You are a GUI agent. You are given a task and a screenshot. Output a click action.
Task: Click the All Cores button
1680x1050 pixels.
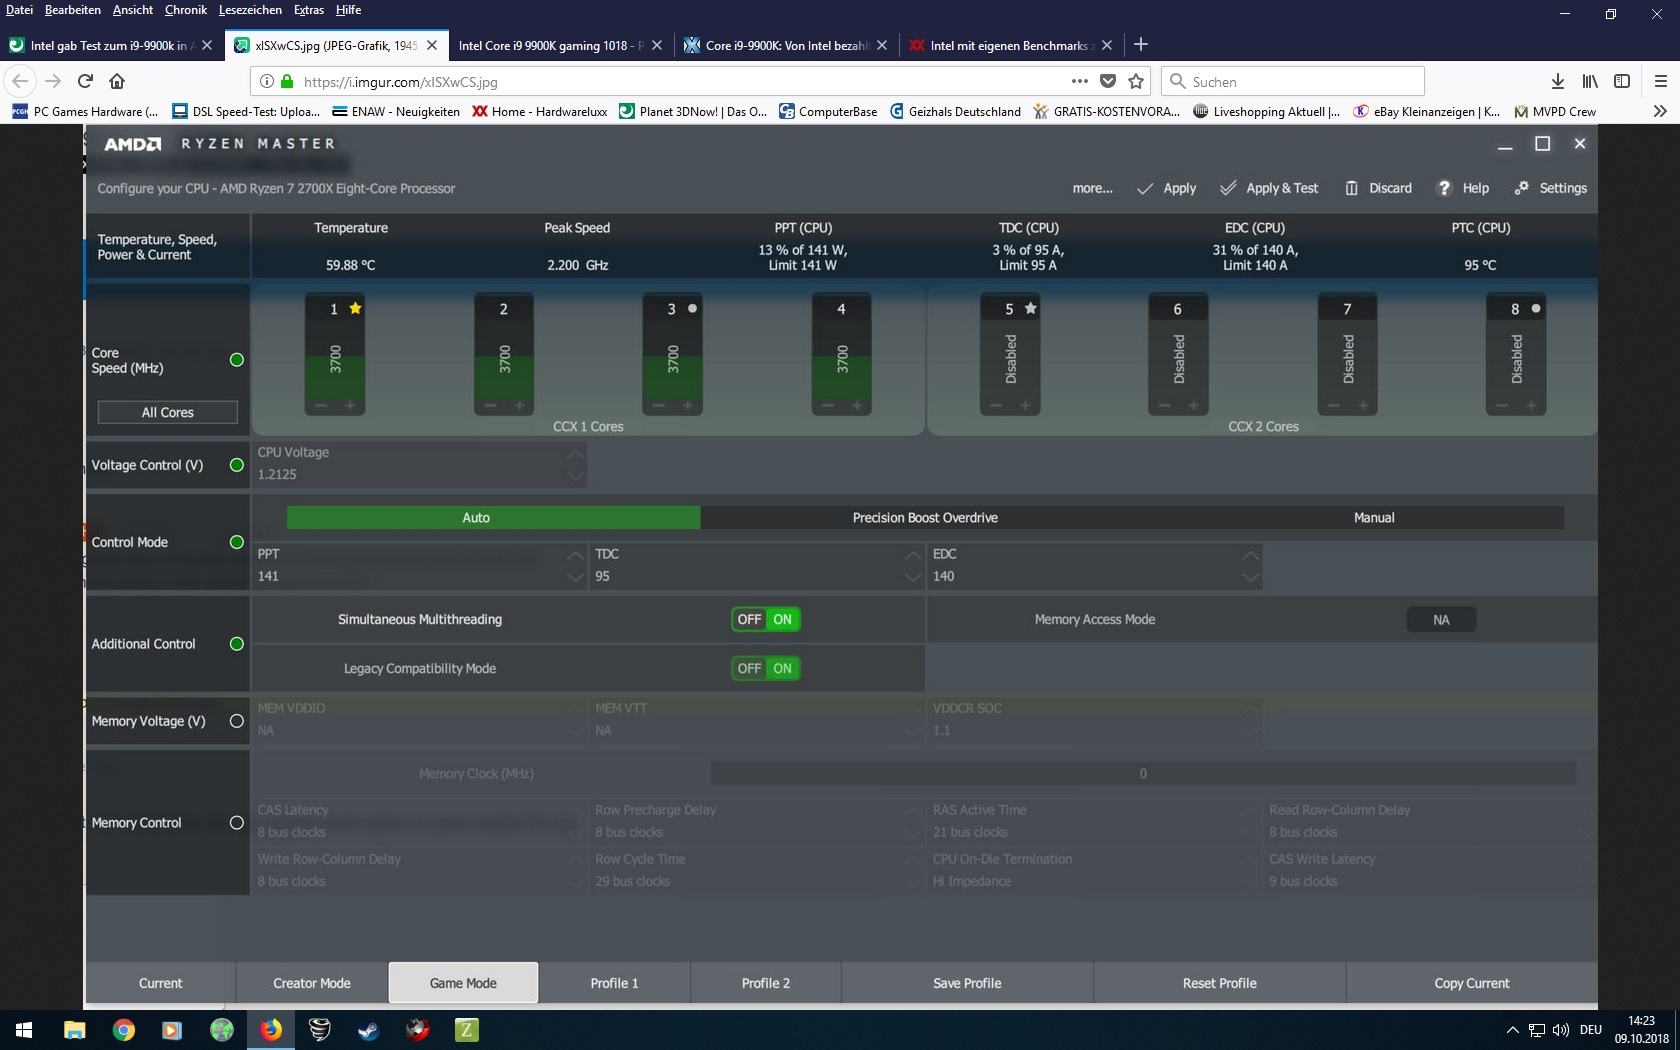(167, 412)
